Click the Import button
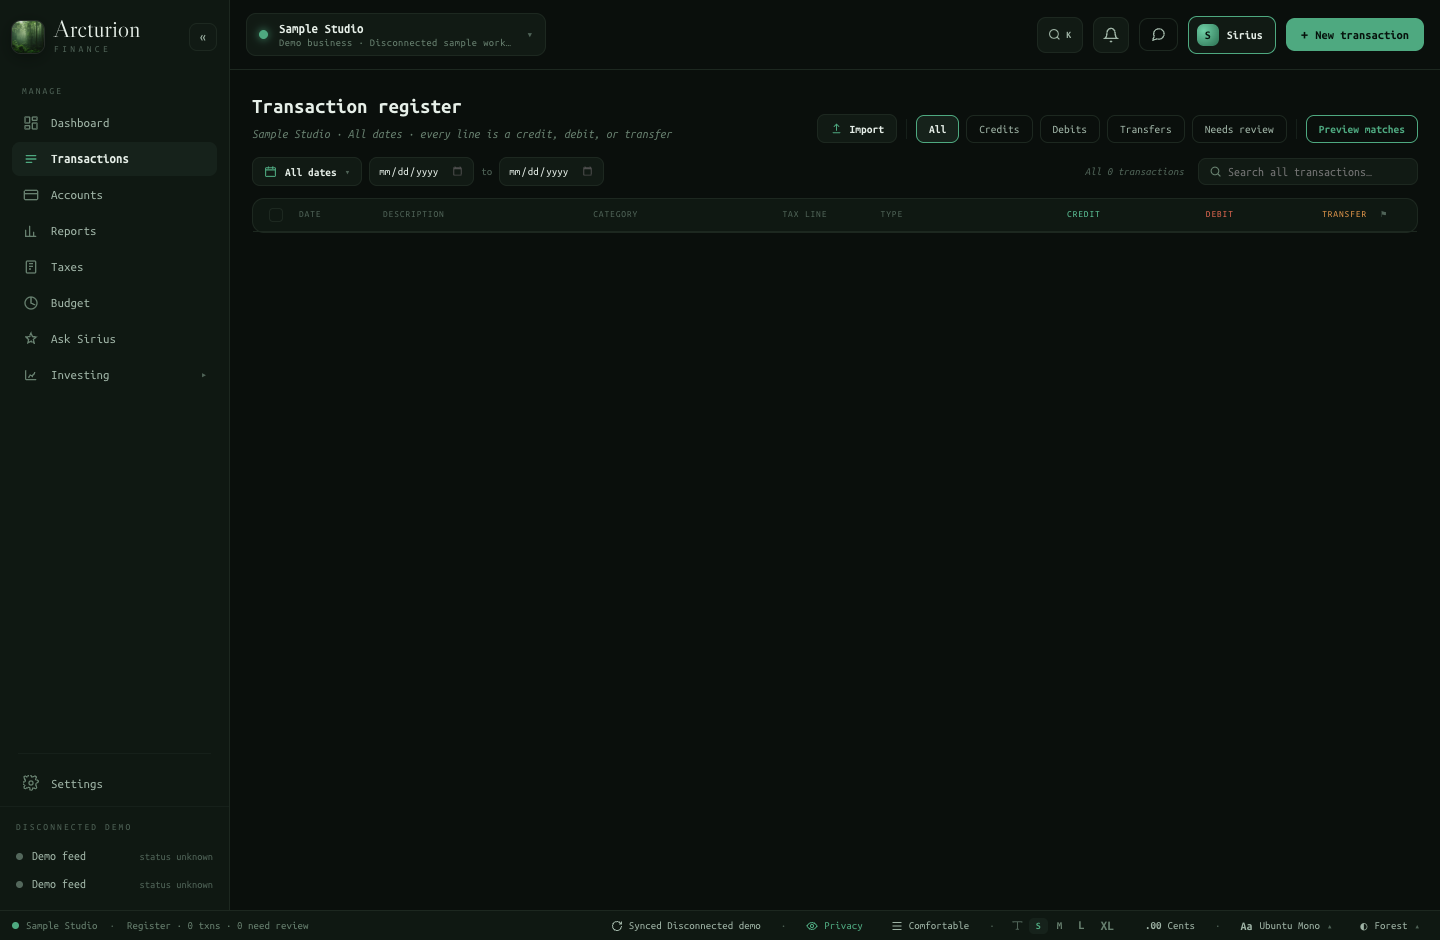 click(857, 129)
